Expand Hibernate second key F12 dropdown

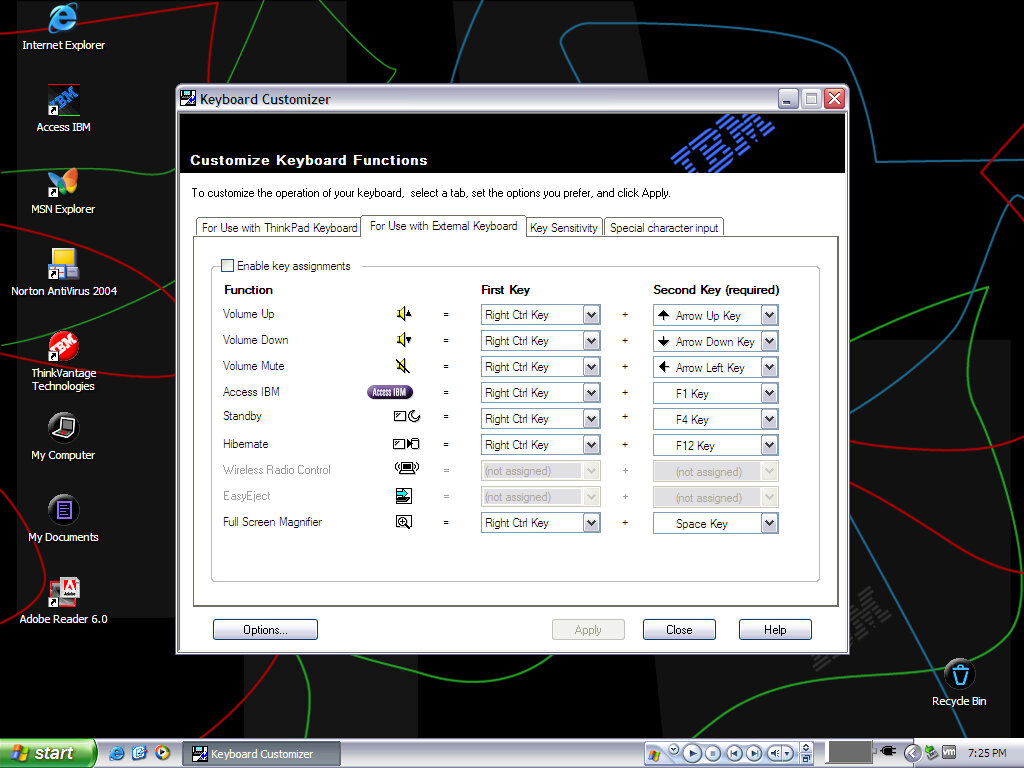(x=769, y=445)
